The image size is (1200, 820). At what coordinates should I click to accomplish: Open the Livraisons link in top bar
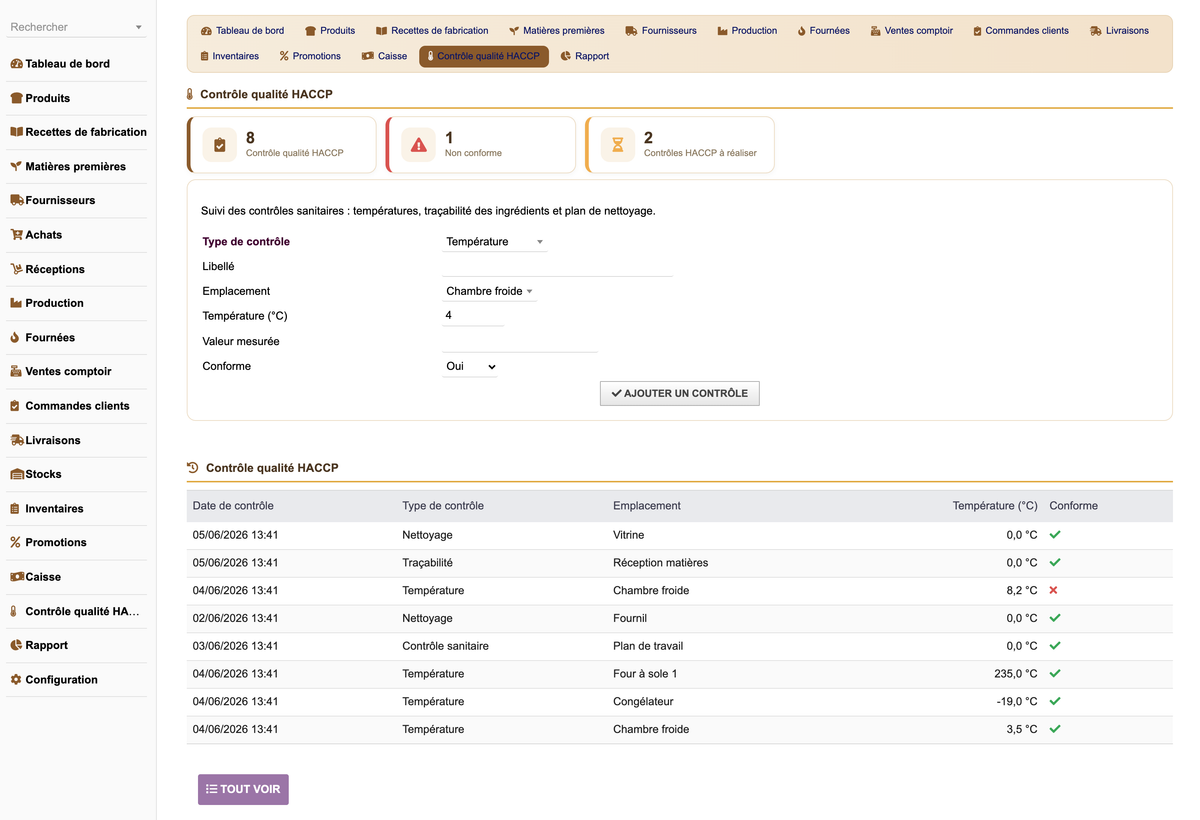pyautogui.click(x=1119, y=31)
